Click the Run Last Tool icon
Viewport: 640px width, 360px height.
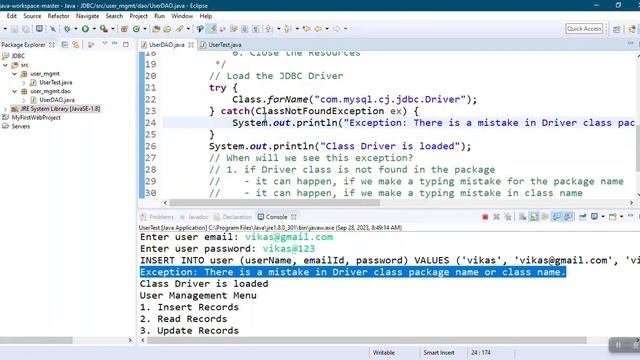click(x=104, y=29)
